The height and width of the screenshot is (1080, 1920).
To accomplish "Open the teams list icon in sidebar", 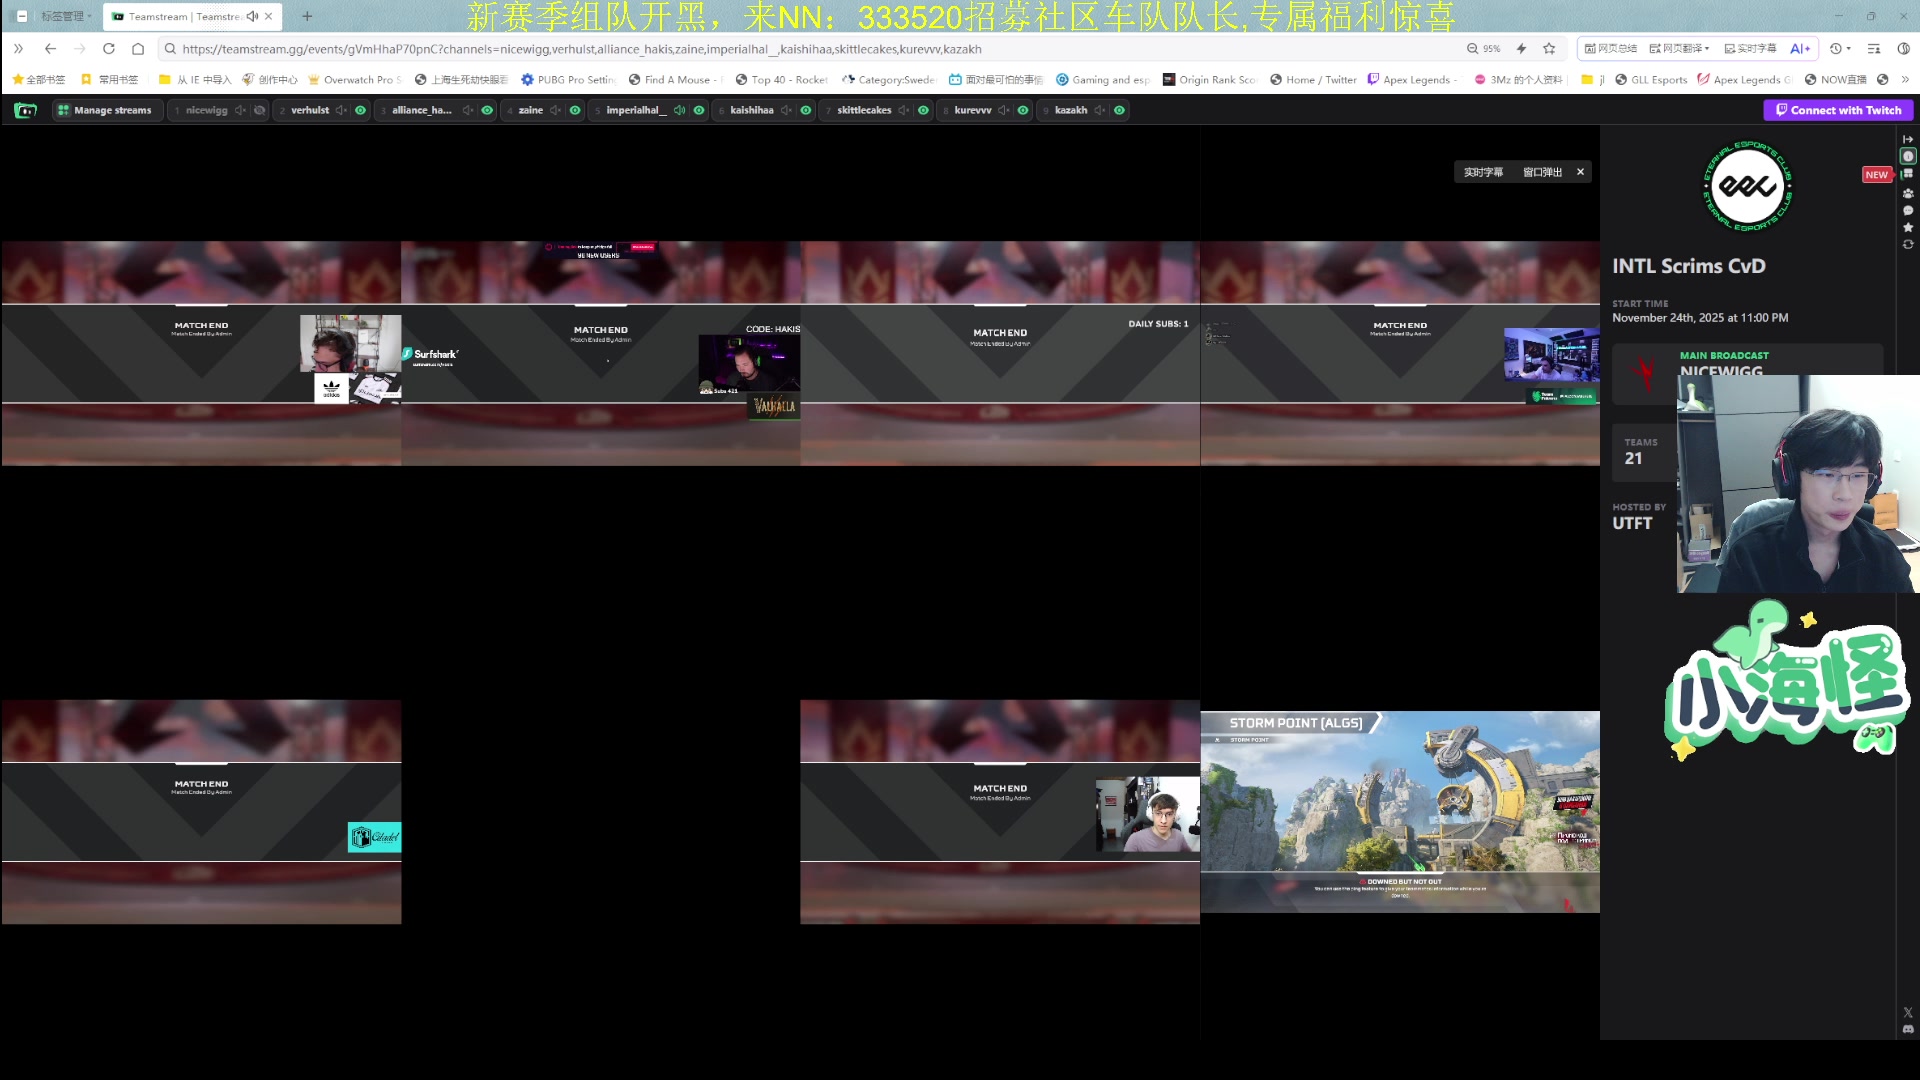I will click(1907, 193).
